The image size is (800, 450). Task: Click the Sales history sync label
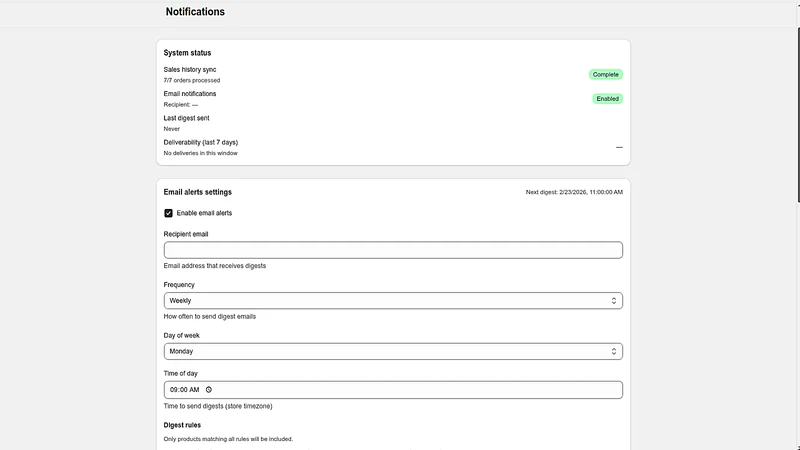(190, 69)
